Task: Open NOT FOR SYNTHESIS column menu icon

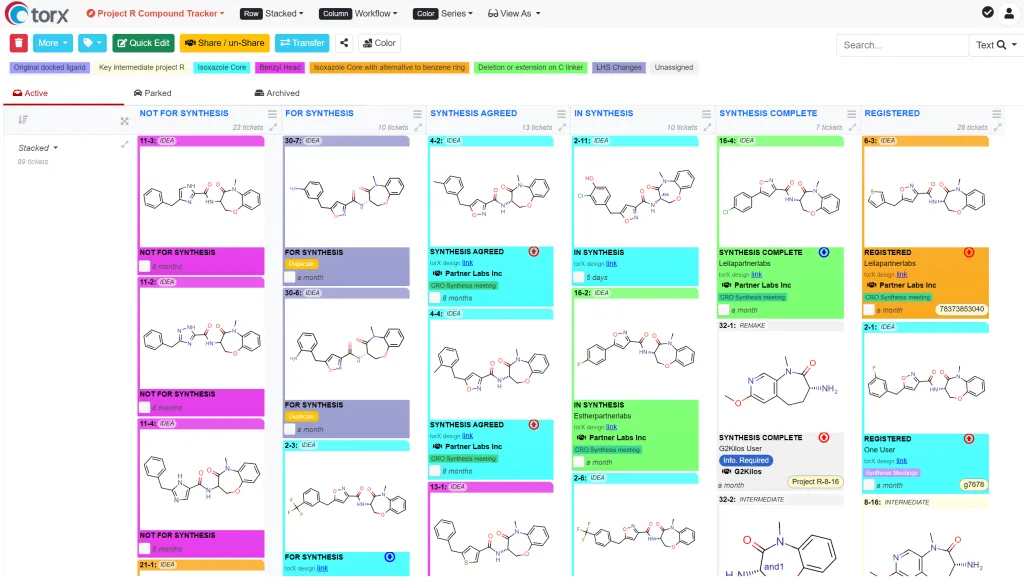Action: coord(272,114)
